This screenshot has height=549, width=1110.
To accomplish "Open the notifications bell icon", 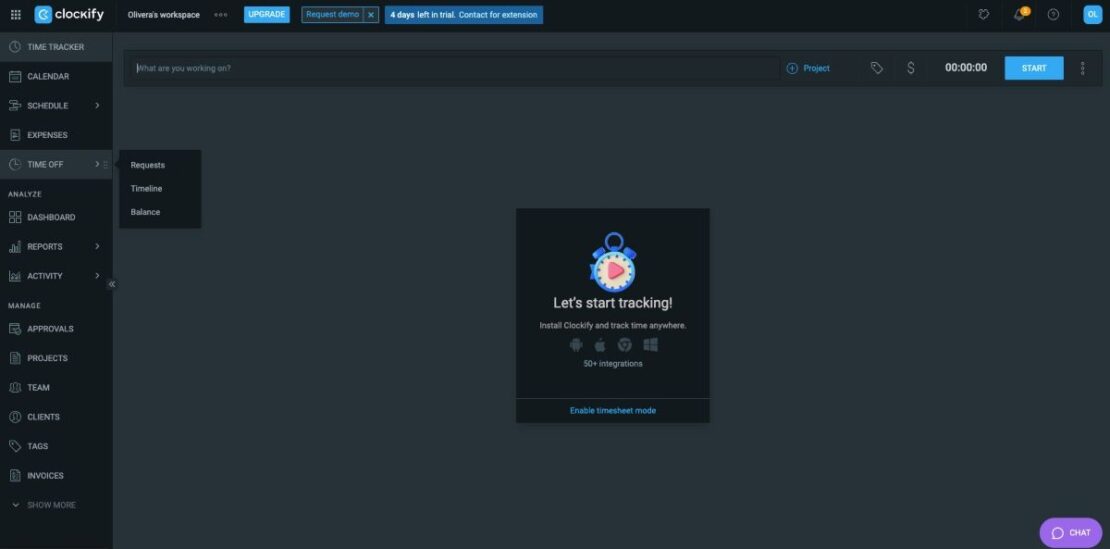I will (x=1020, y=15).
